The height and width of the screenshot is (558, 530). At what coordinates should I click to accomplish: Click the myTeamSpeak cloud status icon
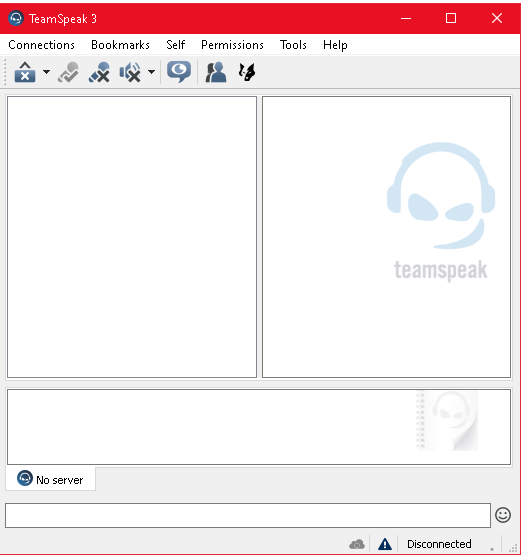coord(357,544)
